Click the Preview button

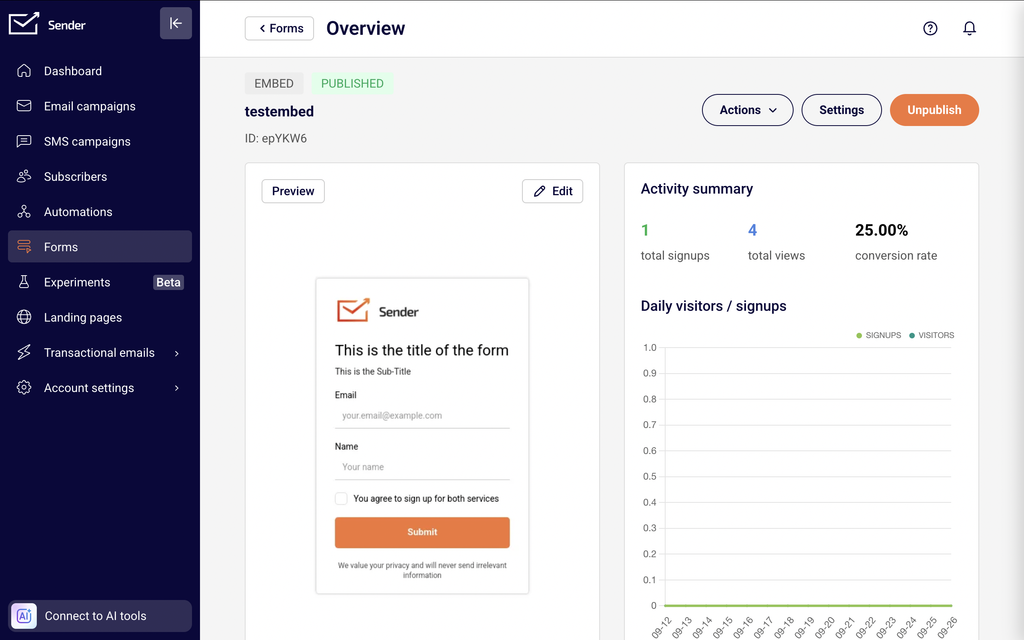point(293,191)
